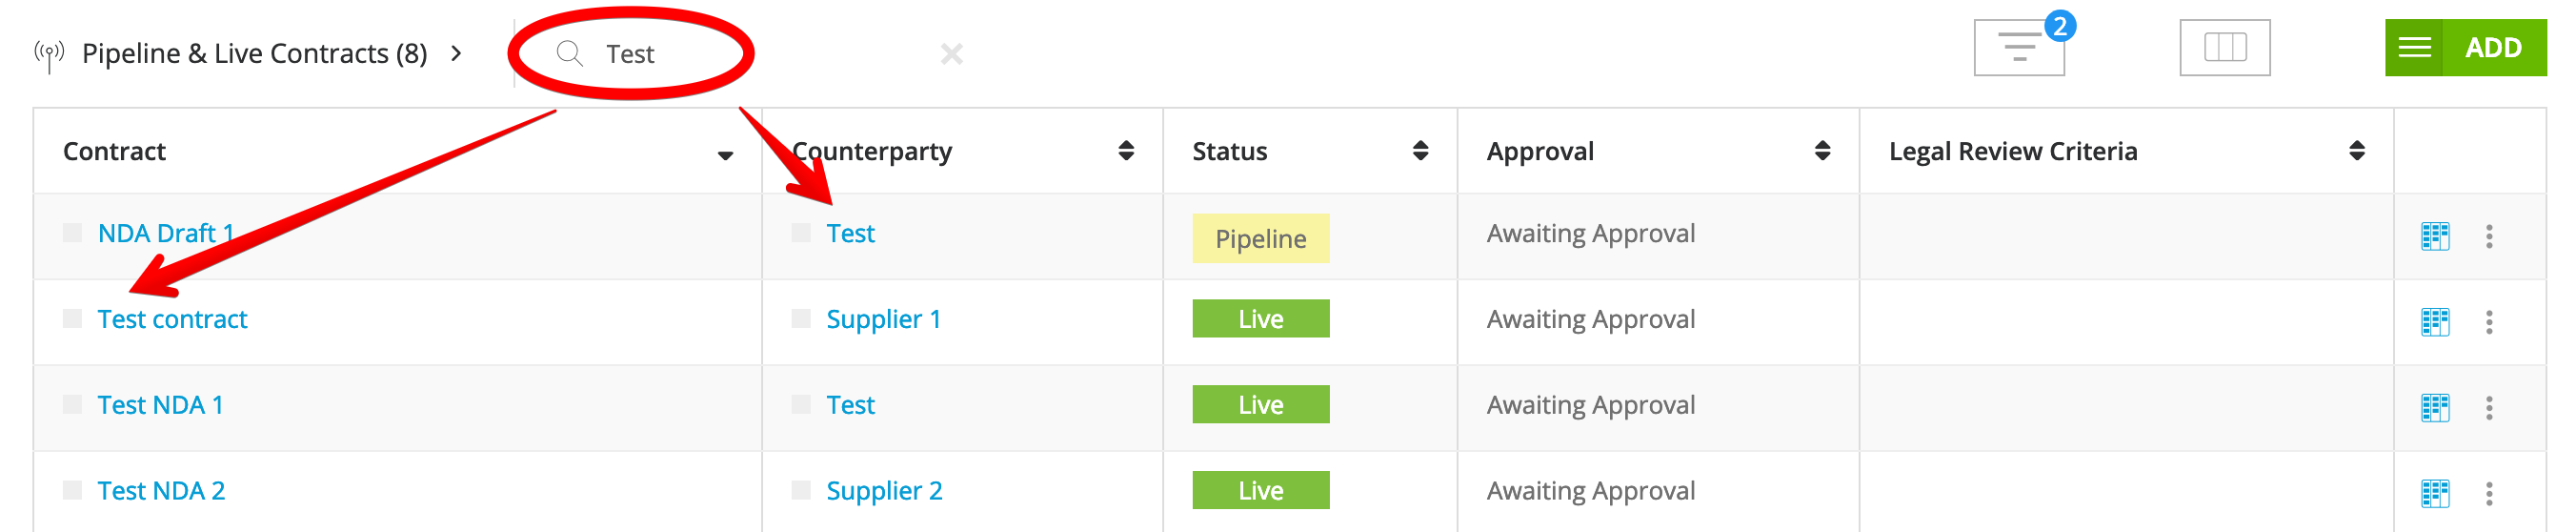
Task: Open the column layout chooser icon
Action: click(2225, 47)
